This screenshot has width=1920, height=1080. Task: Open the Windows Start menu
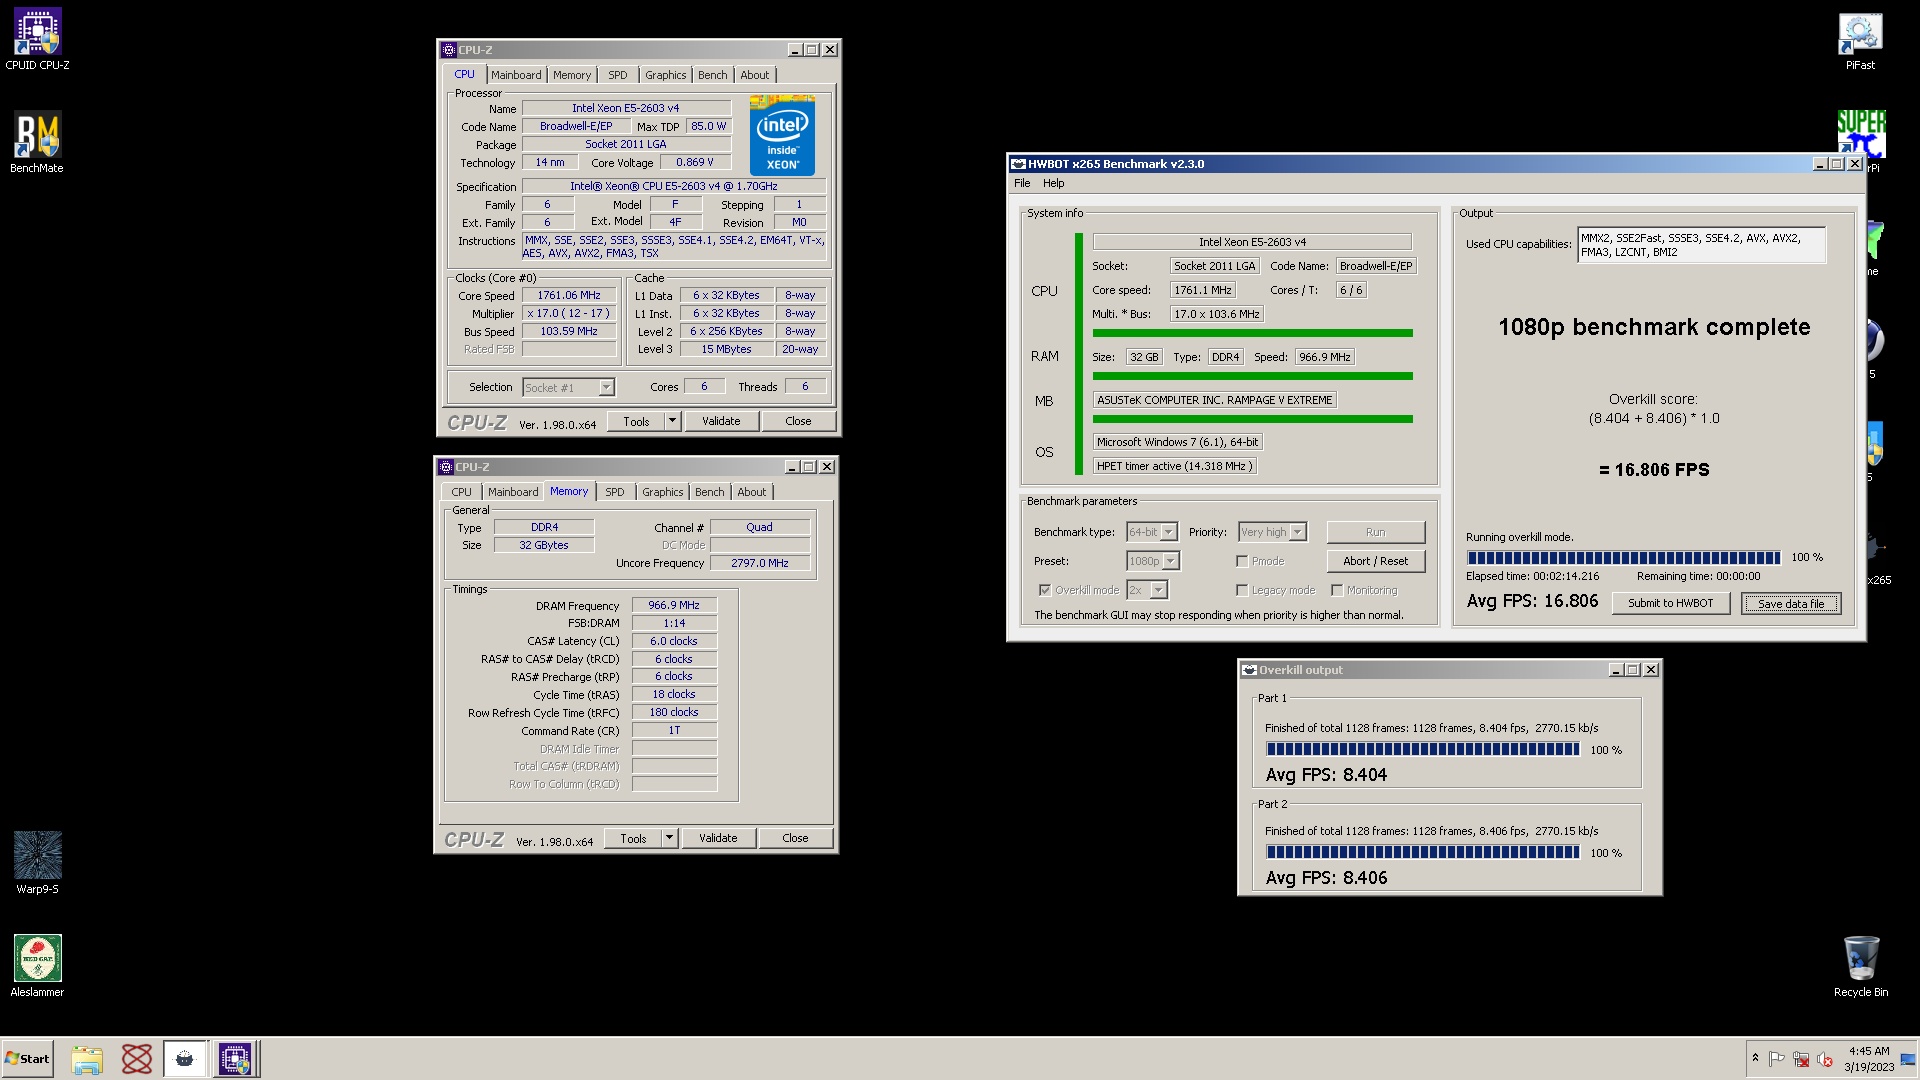click(27, 1059)
